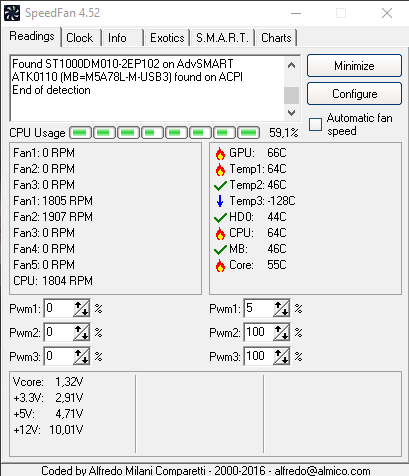Screen dimensions: 409x476
Task: Click the blue down arrow beside Temp3
Action: tap(220, 201)
